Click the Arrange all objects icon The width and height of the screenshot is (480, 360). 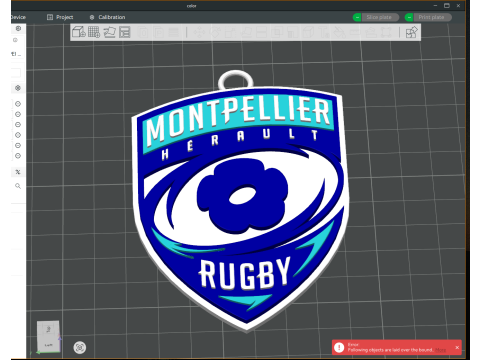(125, 32)
